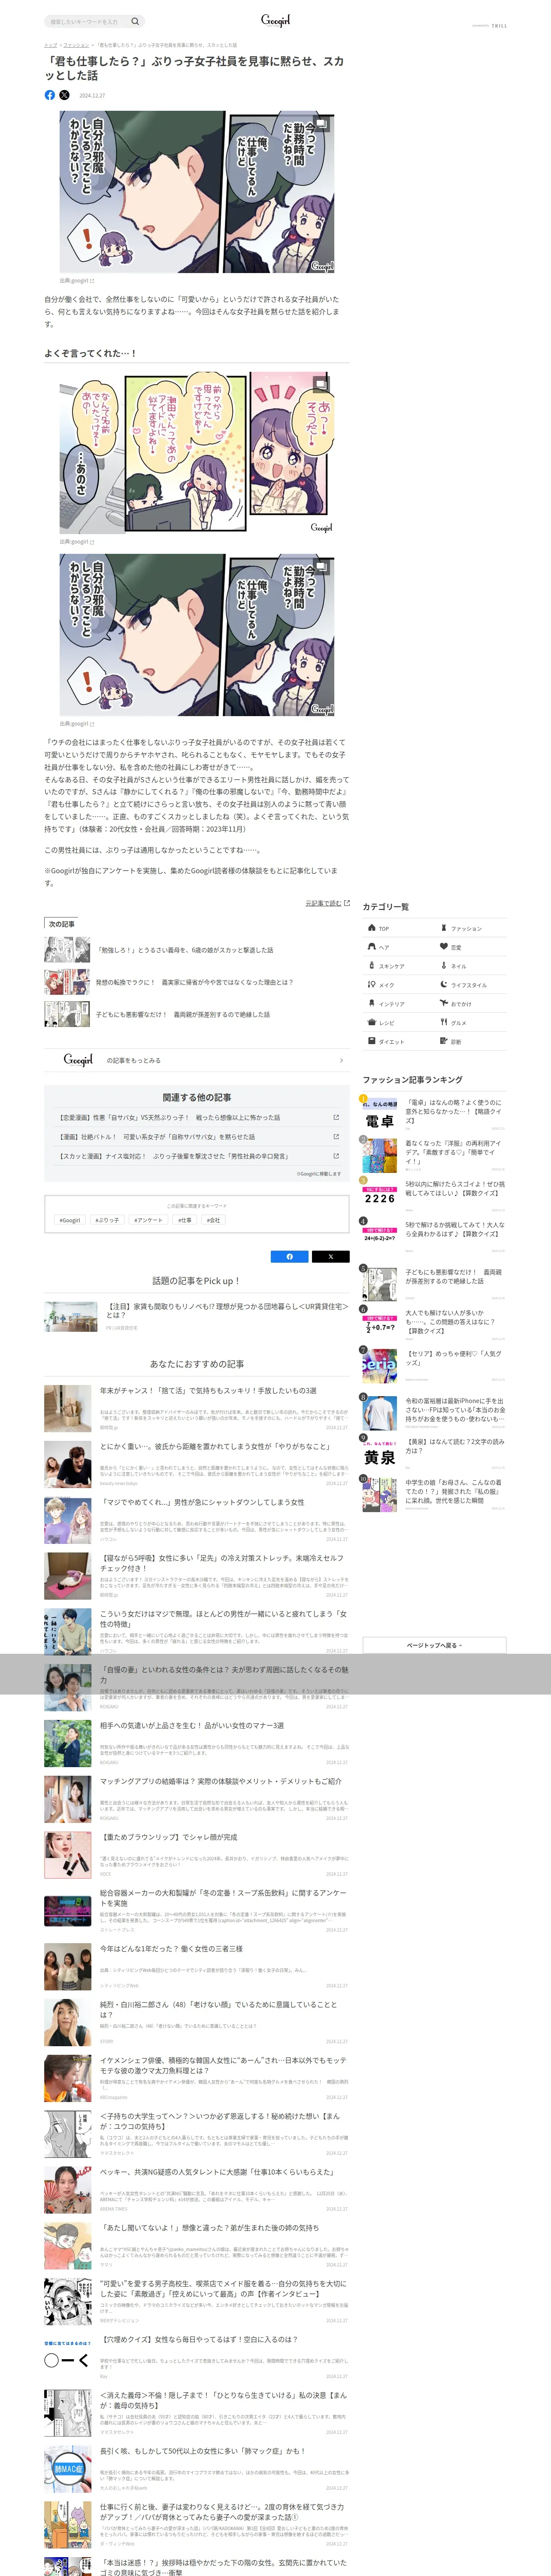Select the #仕事 keyword tag
The height and width of the screenshot is (2576, 551).
(x=185, y=1220)
